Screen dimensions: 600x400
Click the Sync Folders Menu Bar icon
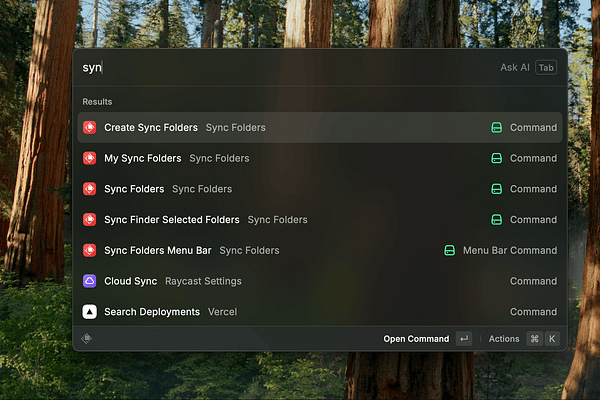coord(90,250)
